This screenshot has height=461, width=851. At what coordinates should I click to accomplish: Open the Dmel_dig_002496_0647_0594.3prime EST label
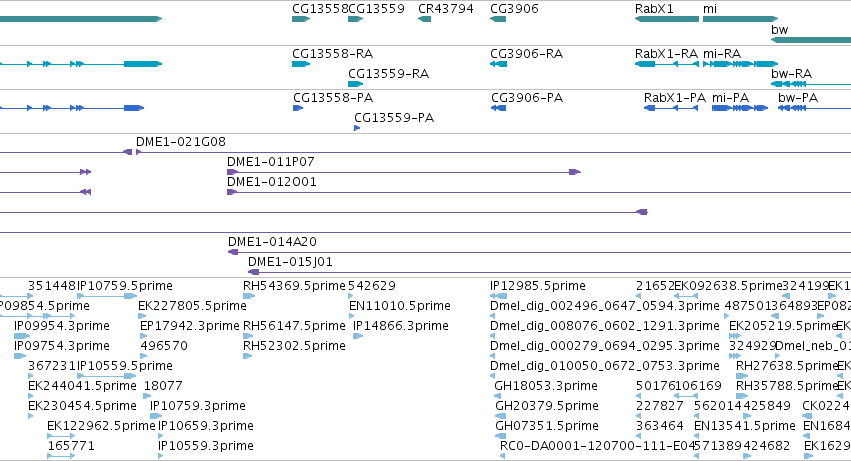coord(605,306)
